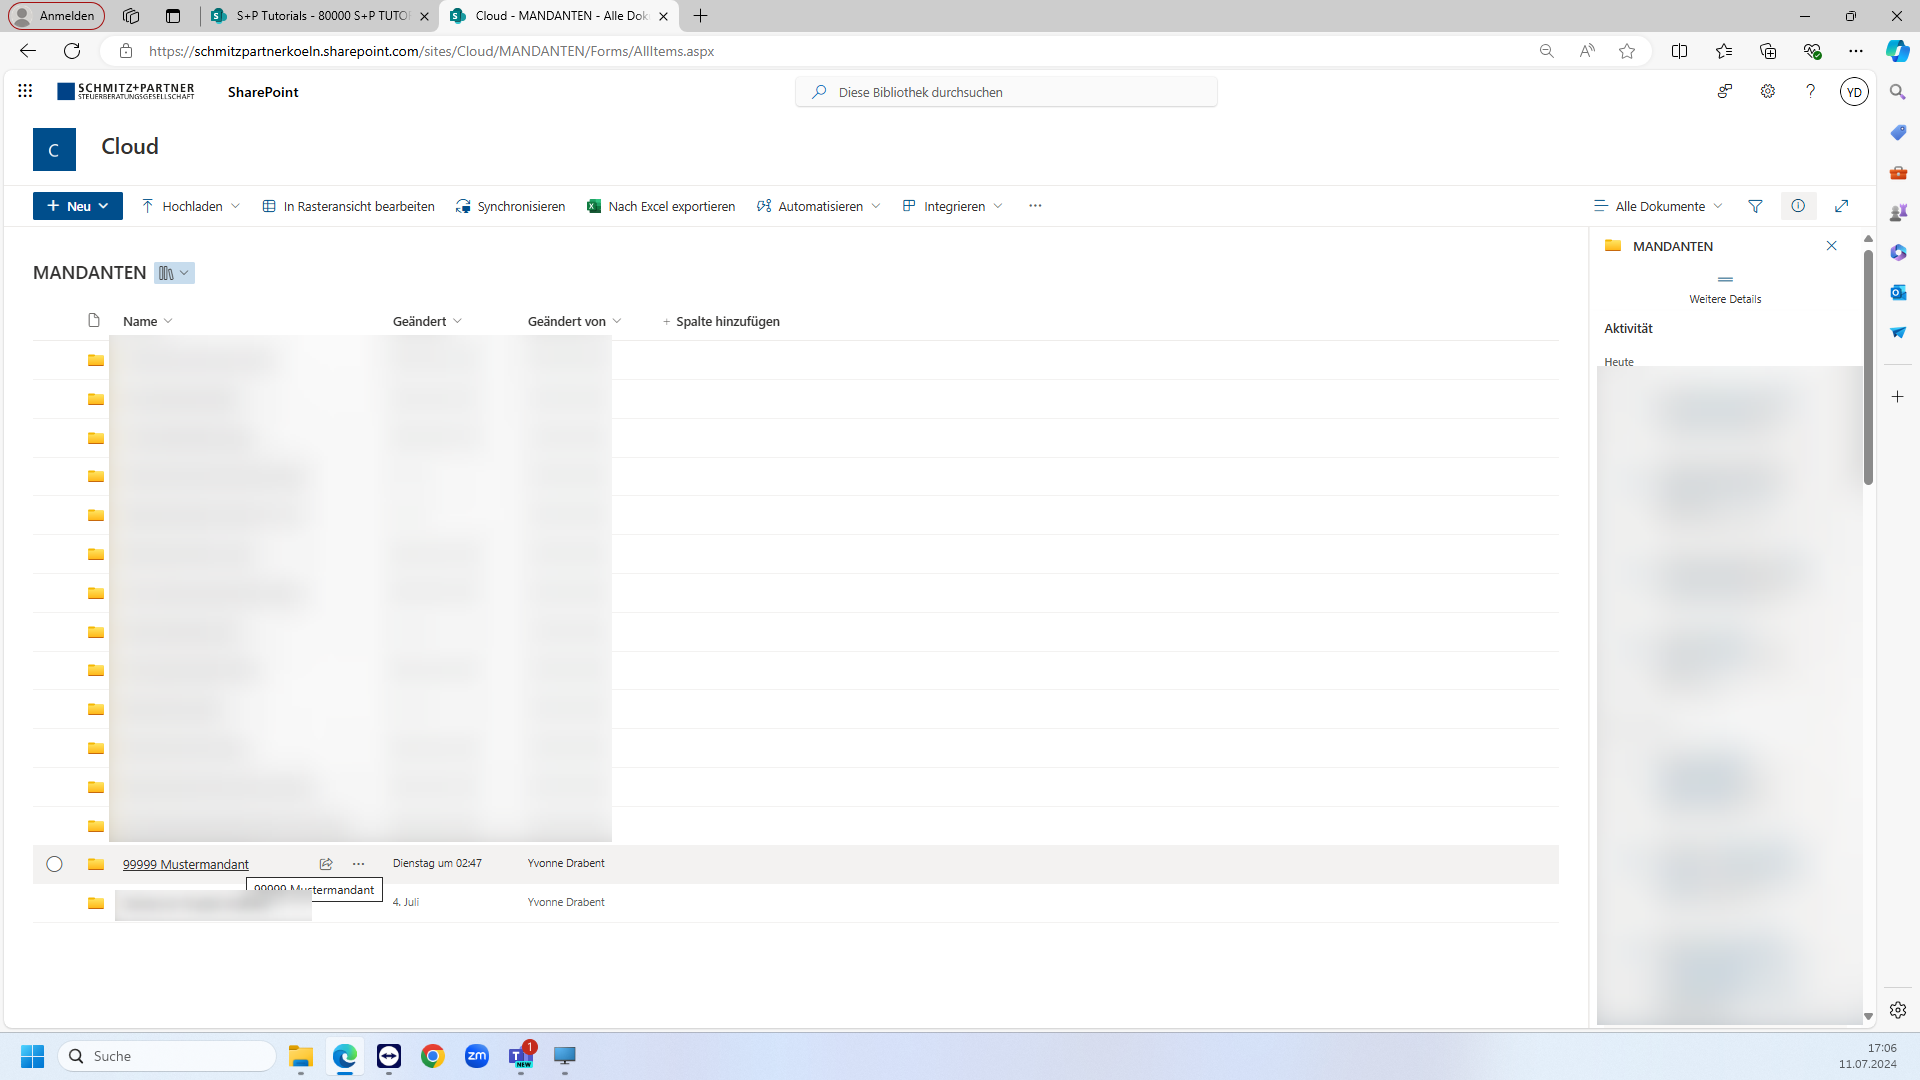Open the 99999 Mustermandant folder link
1920x1080 pixels.
[186, 864]
